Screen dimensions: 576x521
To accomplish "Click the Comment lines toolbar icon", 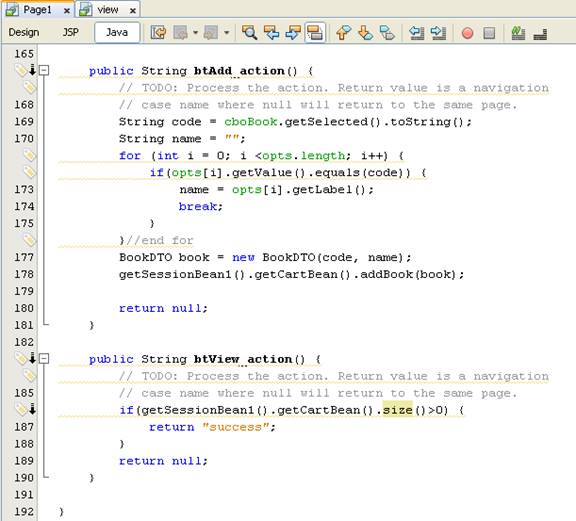I will [x=518, y=33].
